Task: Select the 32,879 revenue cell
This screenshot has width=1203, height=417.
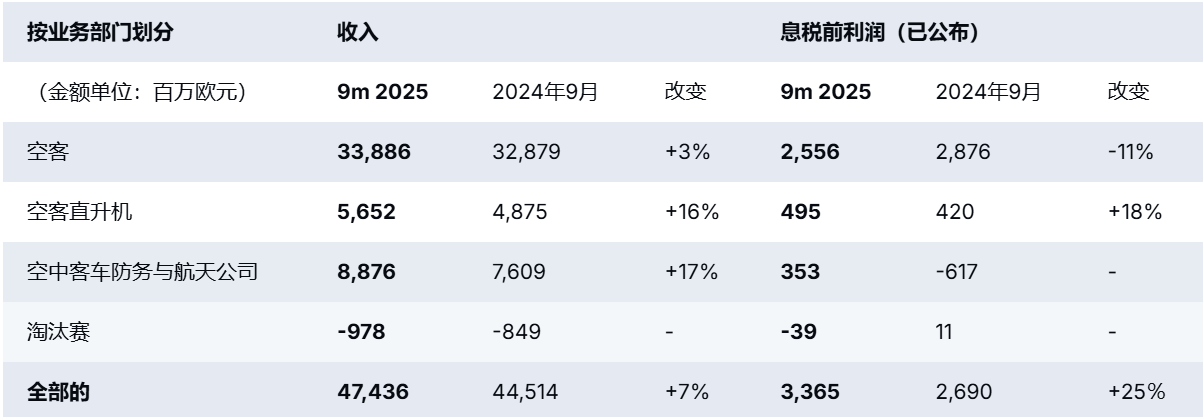Action: click(x=527, y=152)
